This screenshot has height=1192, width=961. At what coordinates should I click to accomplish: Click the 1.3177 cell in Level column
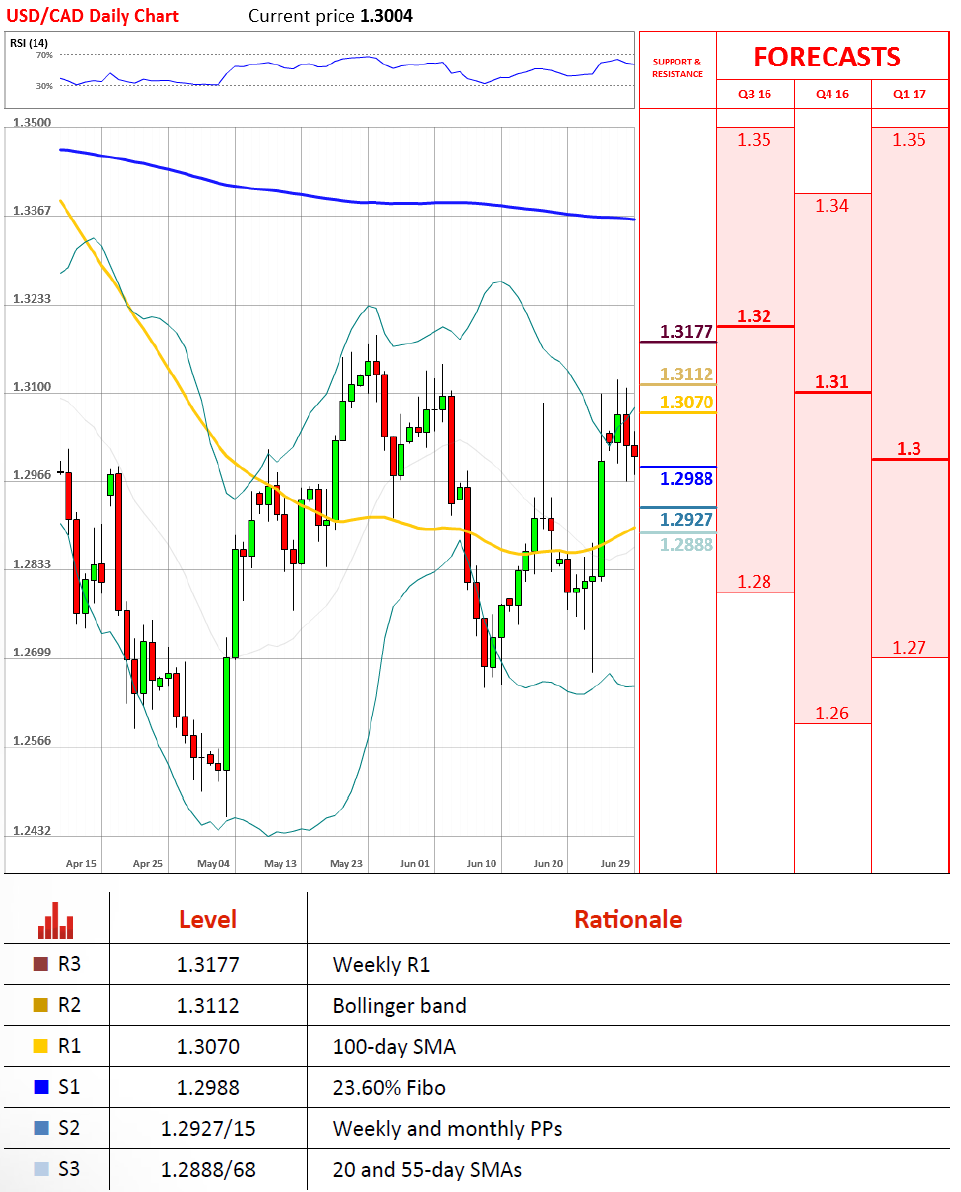(208, 965)
